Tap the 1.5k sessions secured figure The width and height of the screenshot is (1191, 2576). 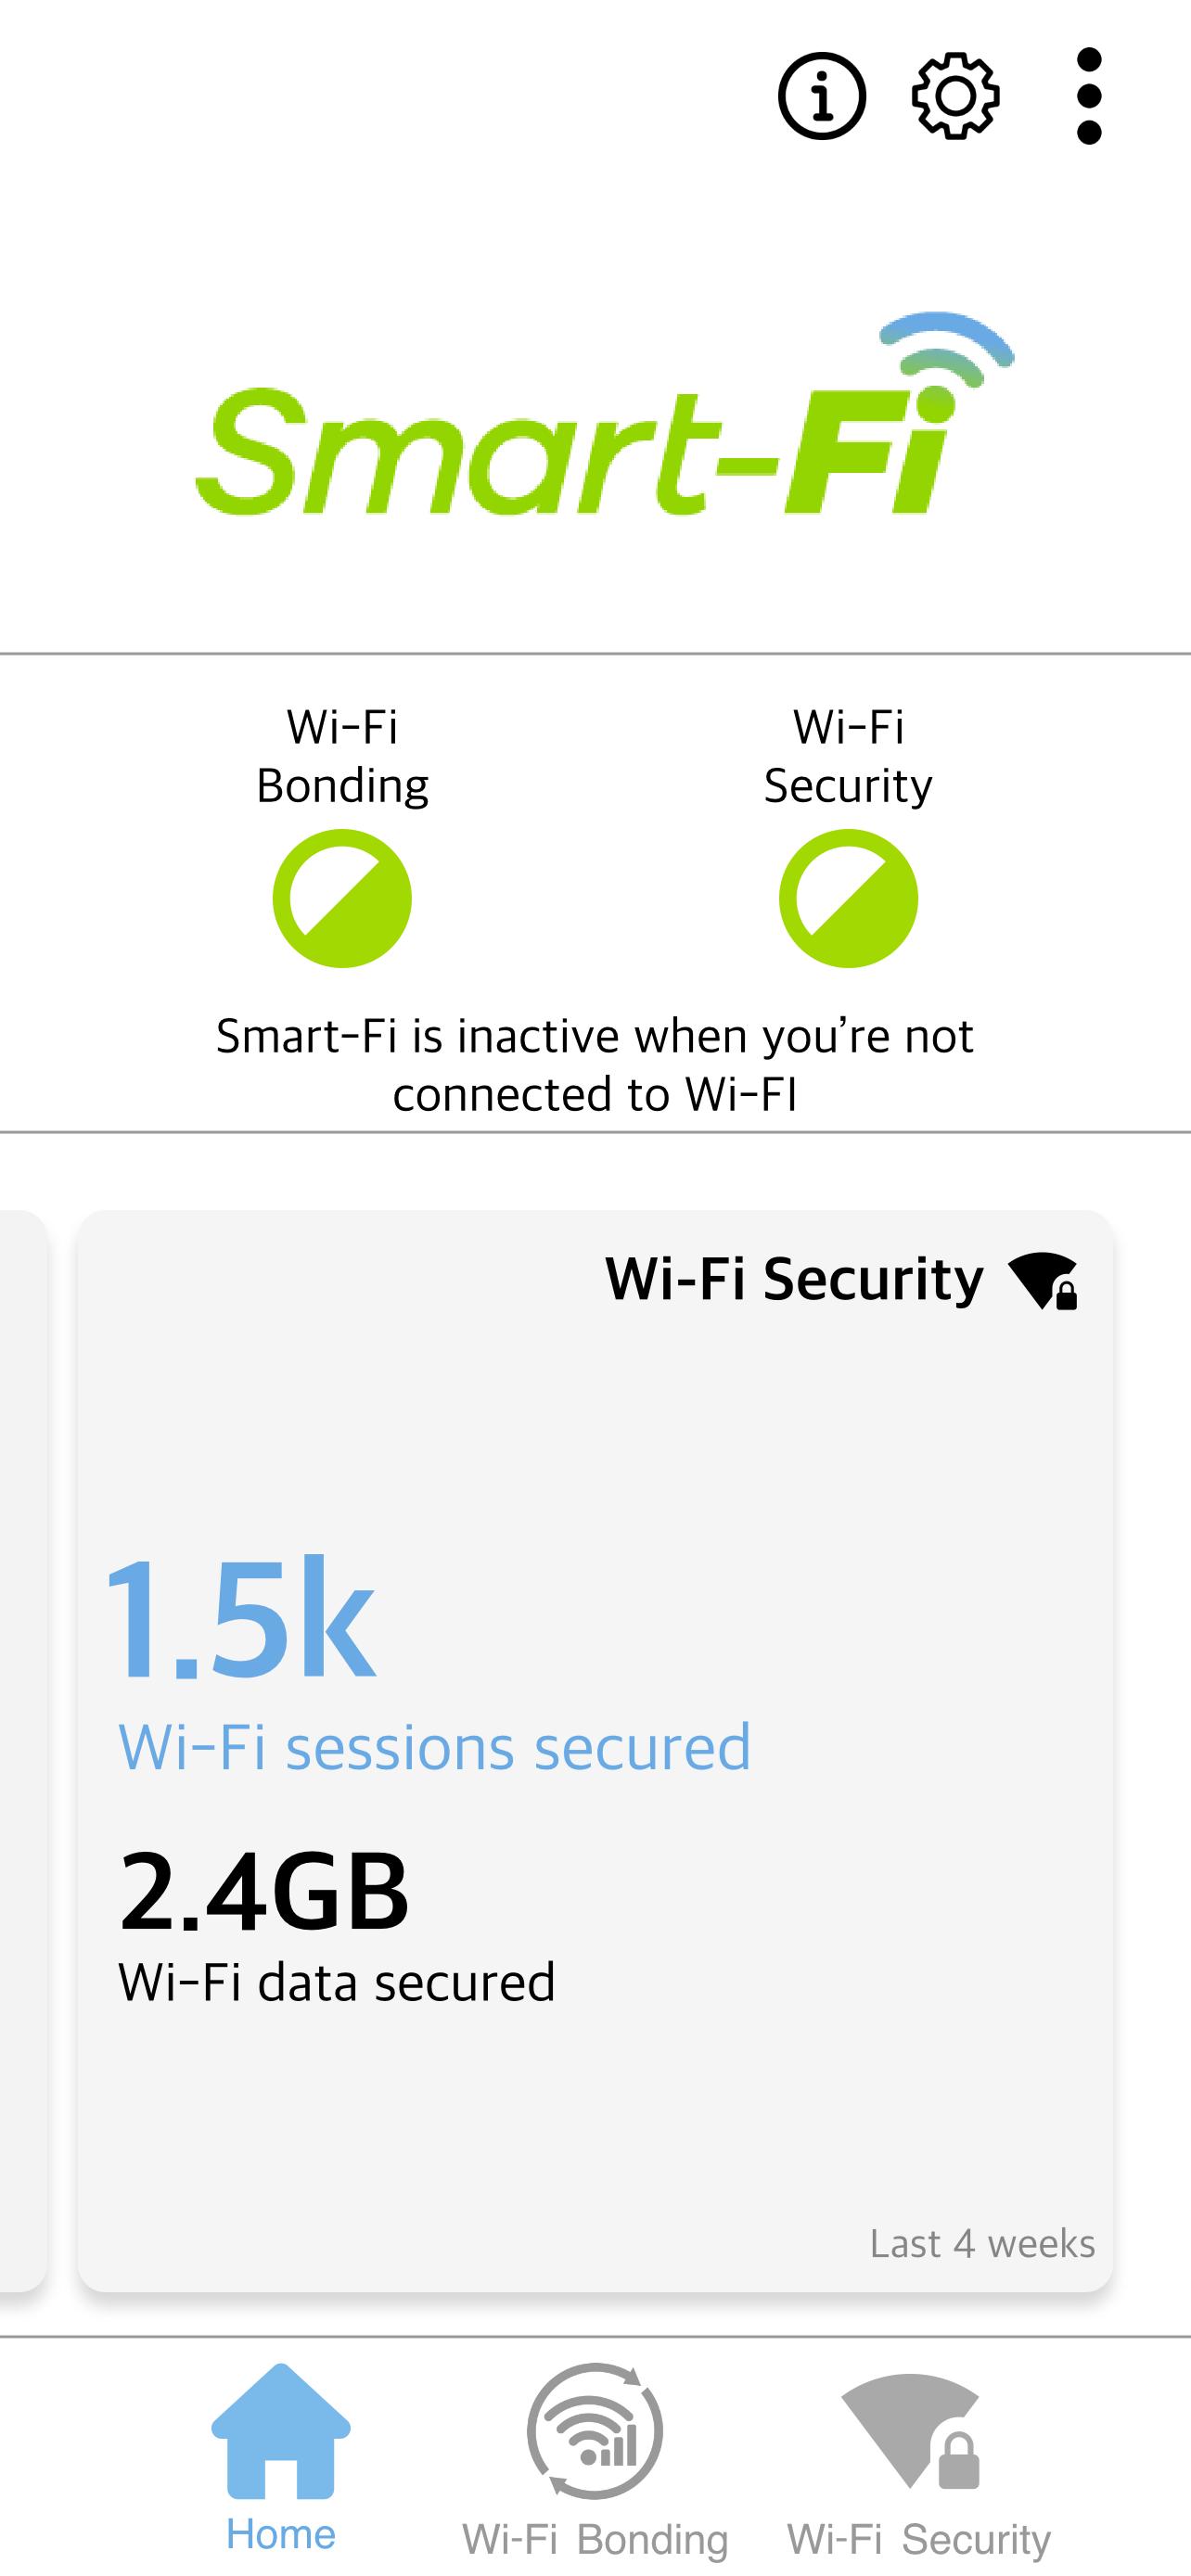coord(240,1617)
